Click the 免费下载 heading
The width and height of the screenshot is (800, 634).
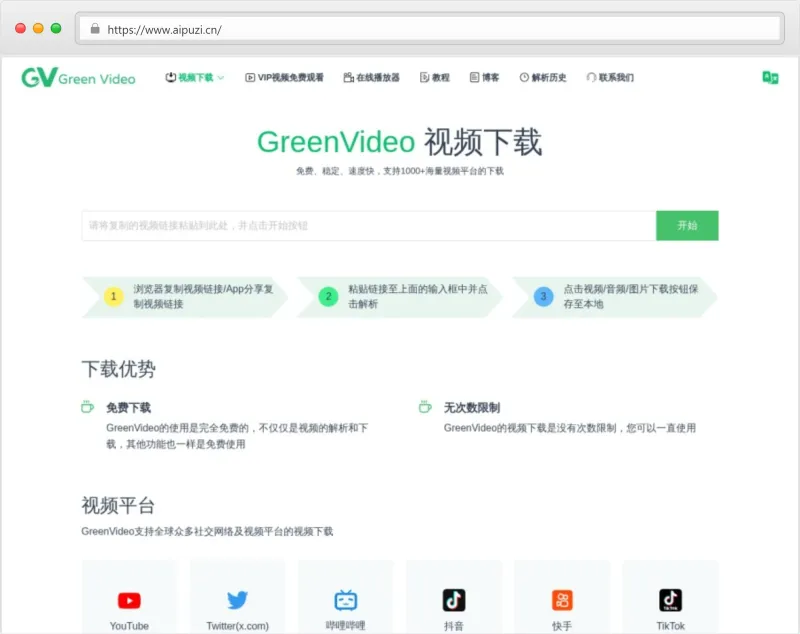pyautogui.click(x=129, y=408)
